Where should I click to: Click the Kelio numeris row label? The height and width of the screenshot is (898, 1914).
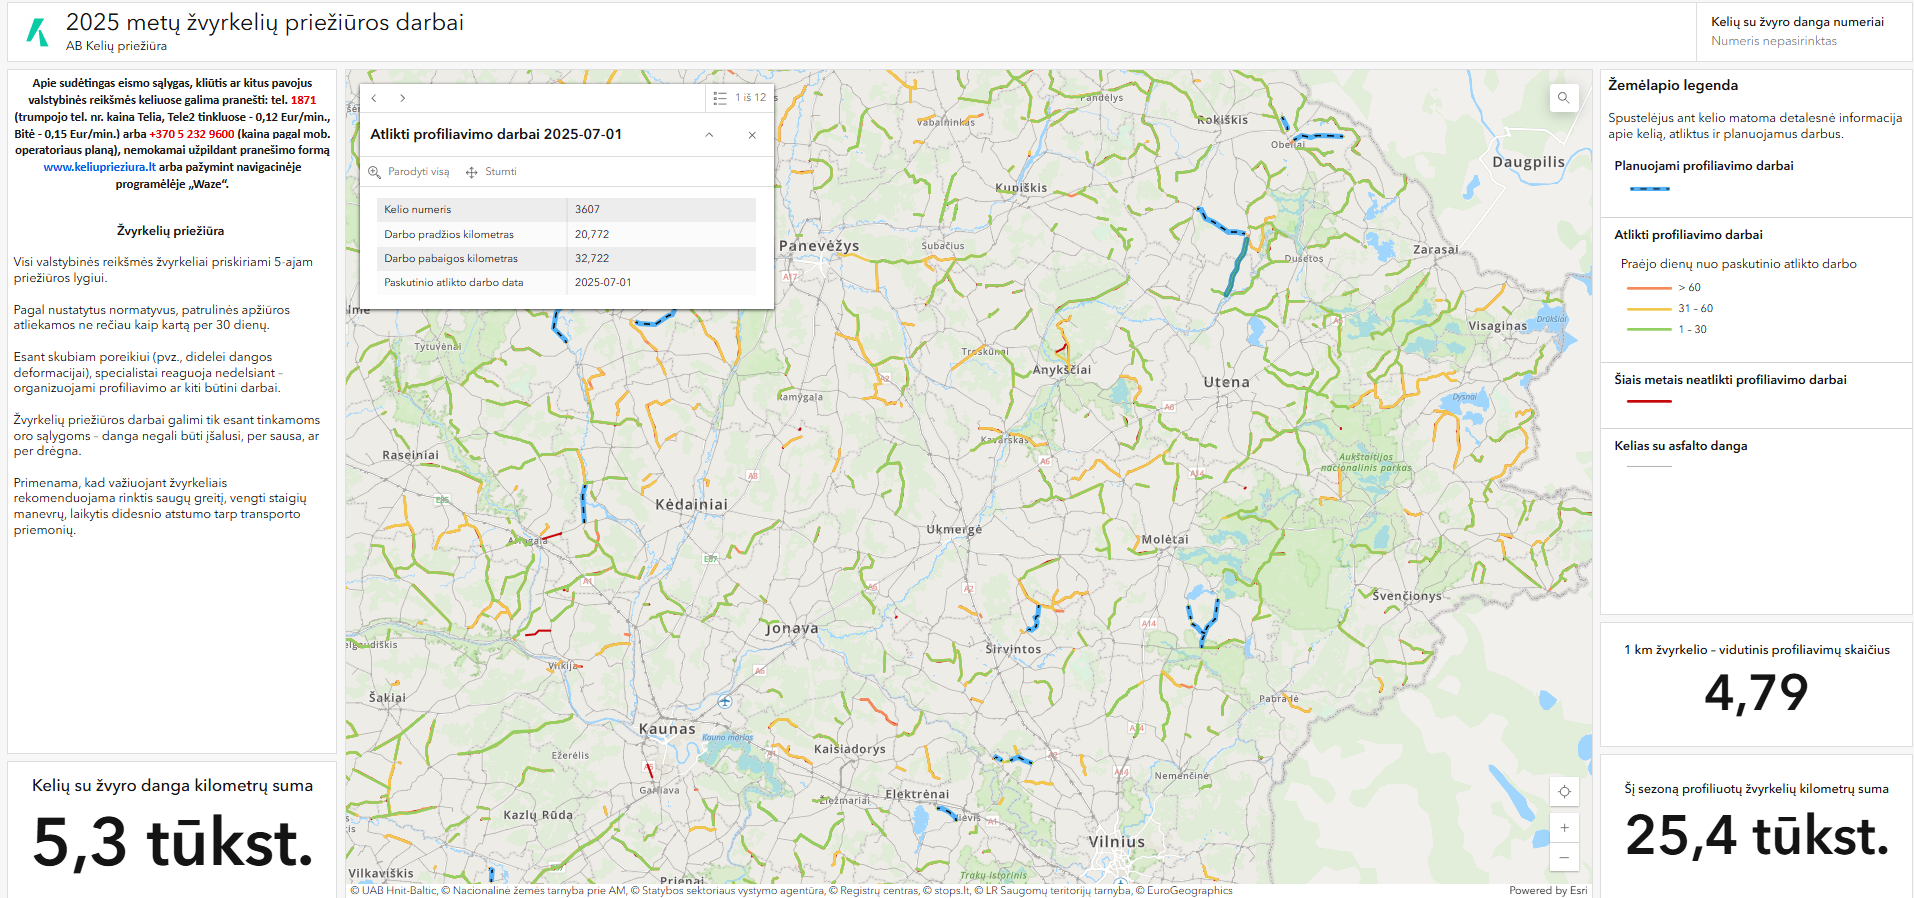click(418, 209)
